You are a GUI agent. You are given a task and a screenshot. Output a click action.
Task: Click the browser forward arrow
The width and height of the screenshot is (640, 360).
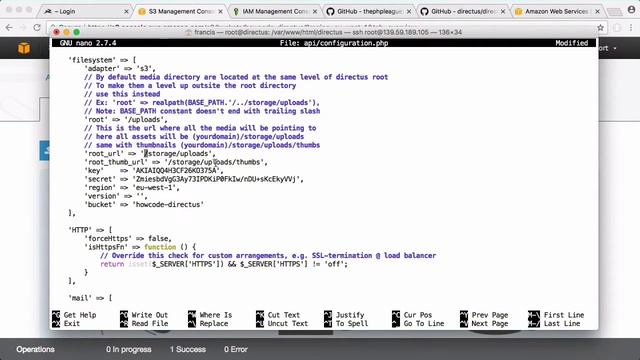(x=23, y=27)
